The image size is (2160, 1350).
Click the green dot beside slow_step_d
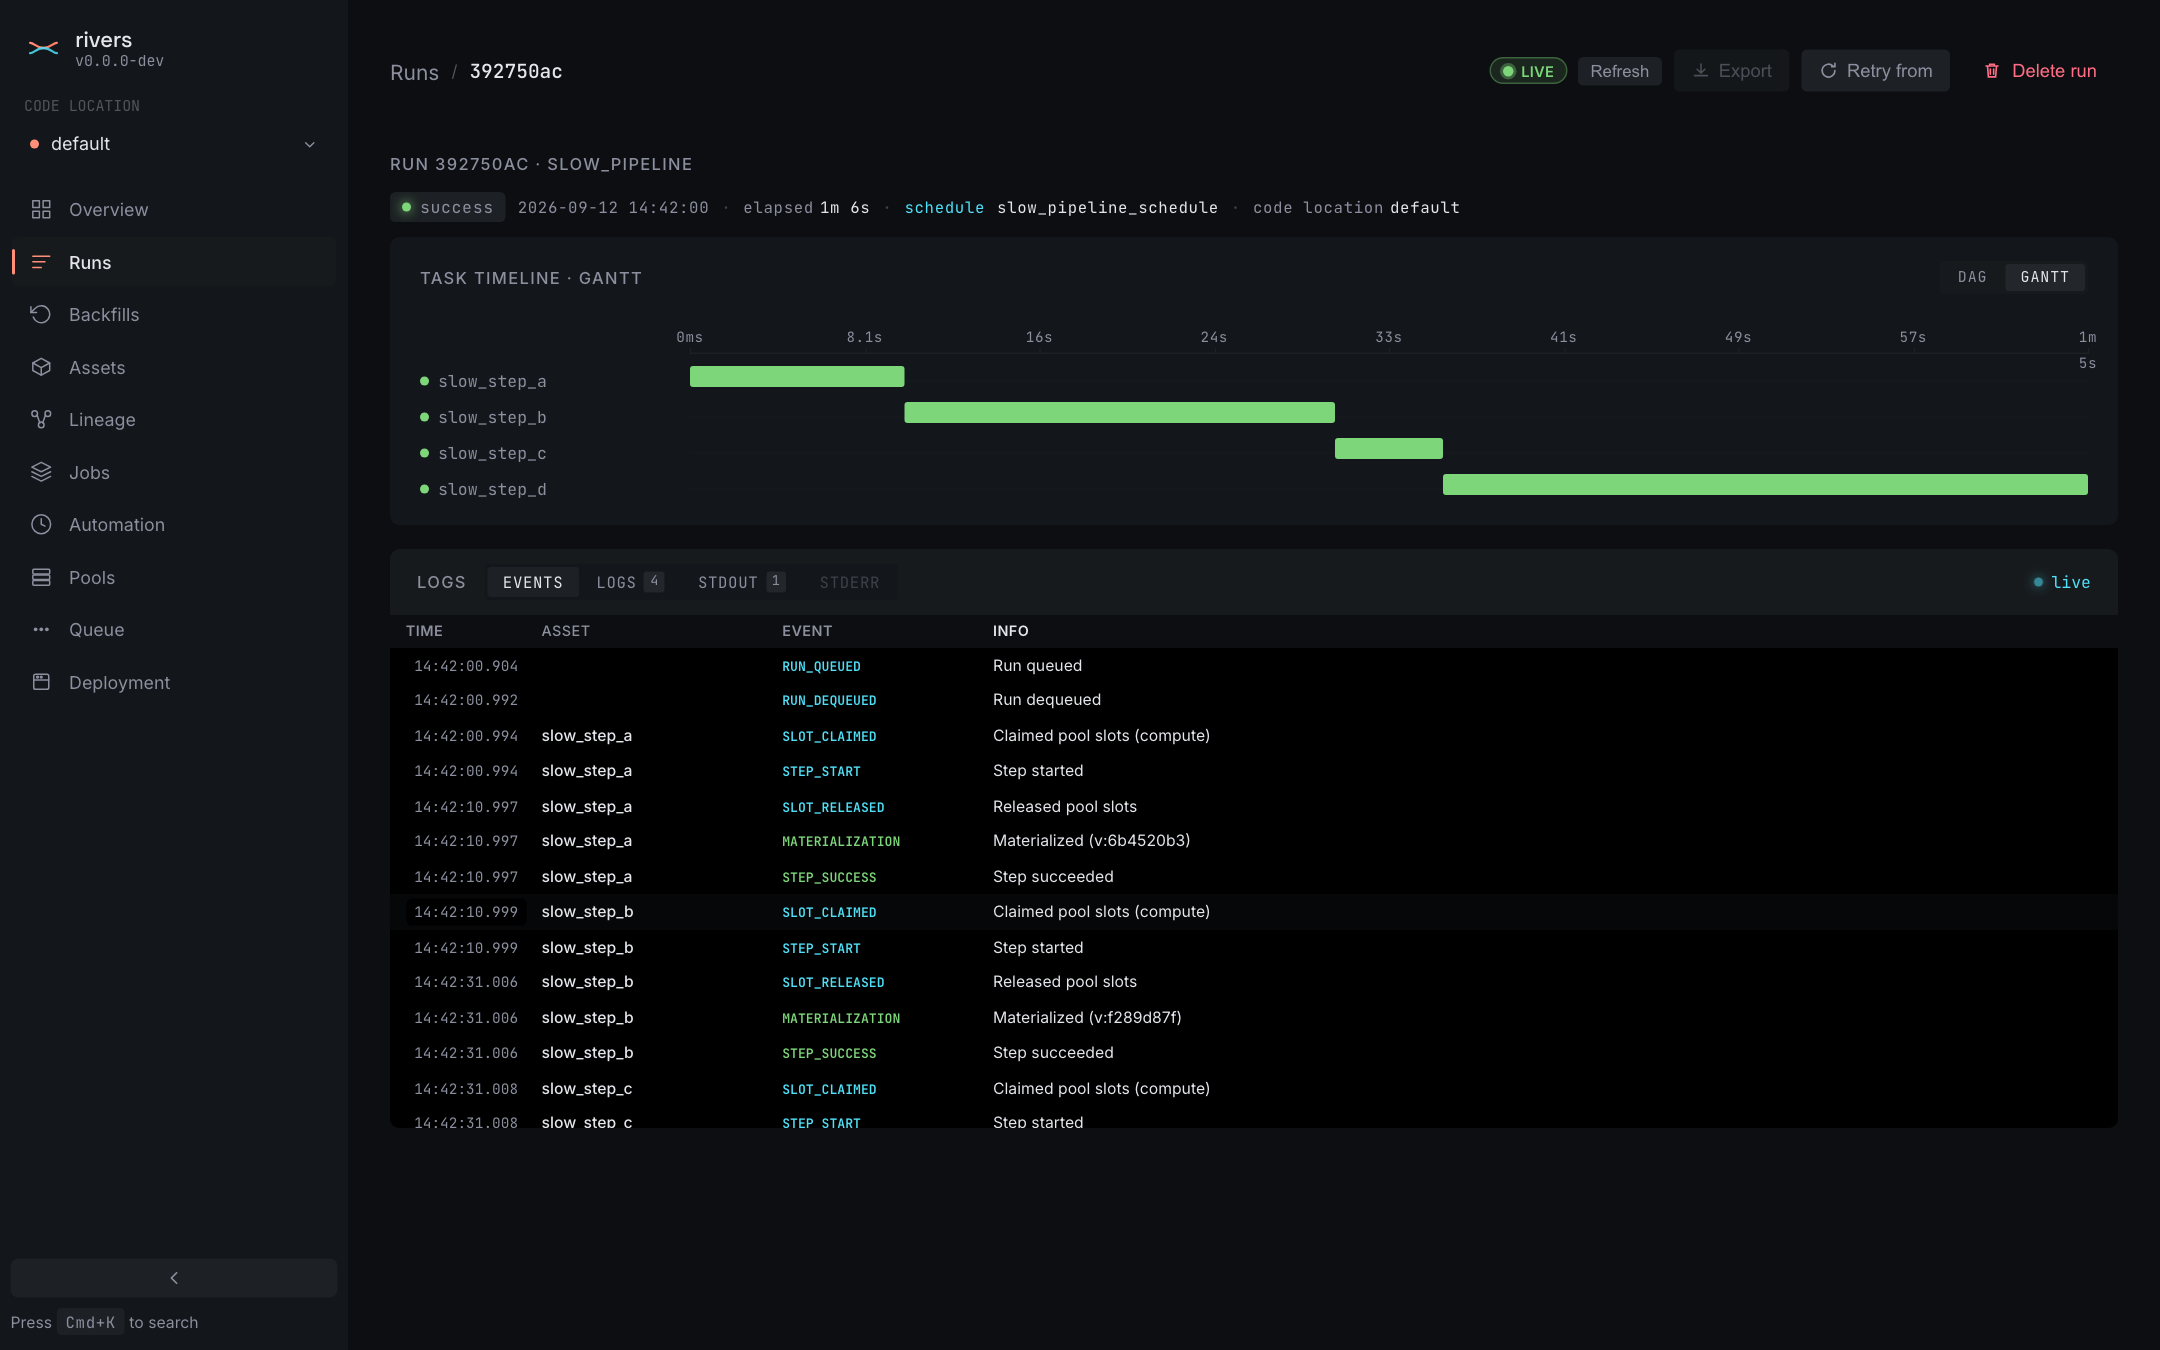pos(424,489)
